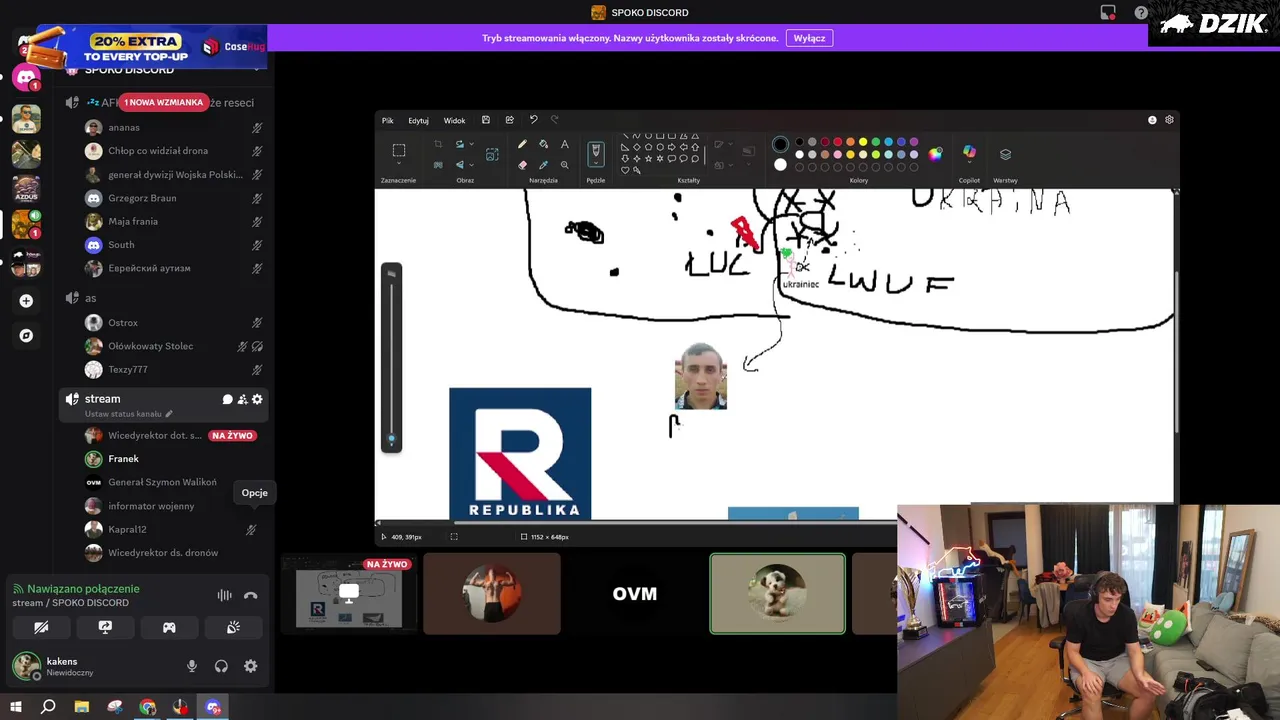
Task: Open the soundboard button in voice panel
Action: 233,627
